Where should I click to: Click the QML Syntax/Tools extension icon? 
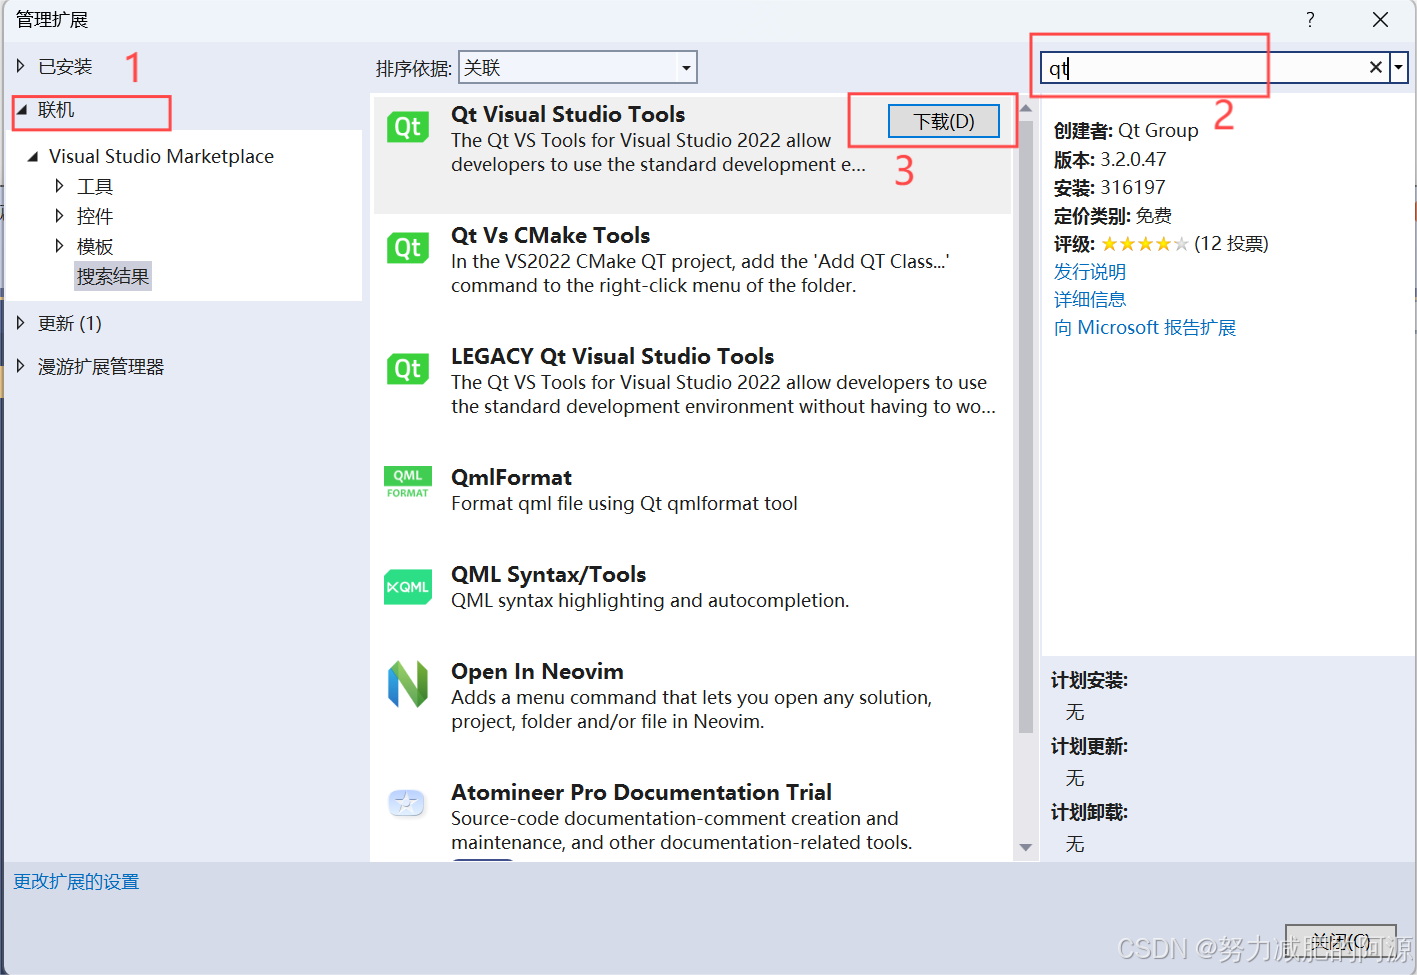point(408,587)
